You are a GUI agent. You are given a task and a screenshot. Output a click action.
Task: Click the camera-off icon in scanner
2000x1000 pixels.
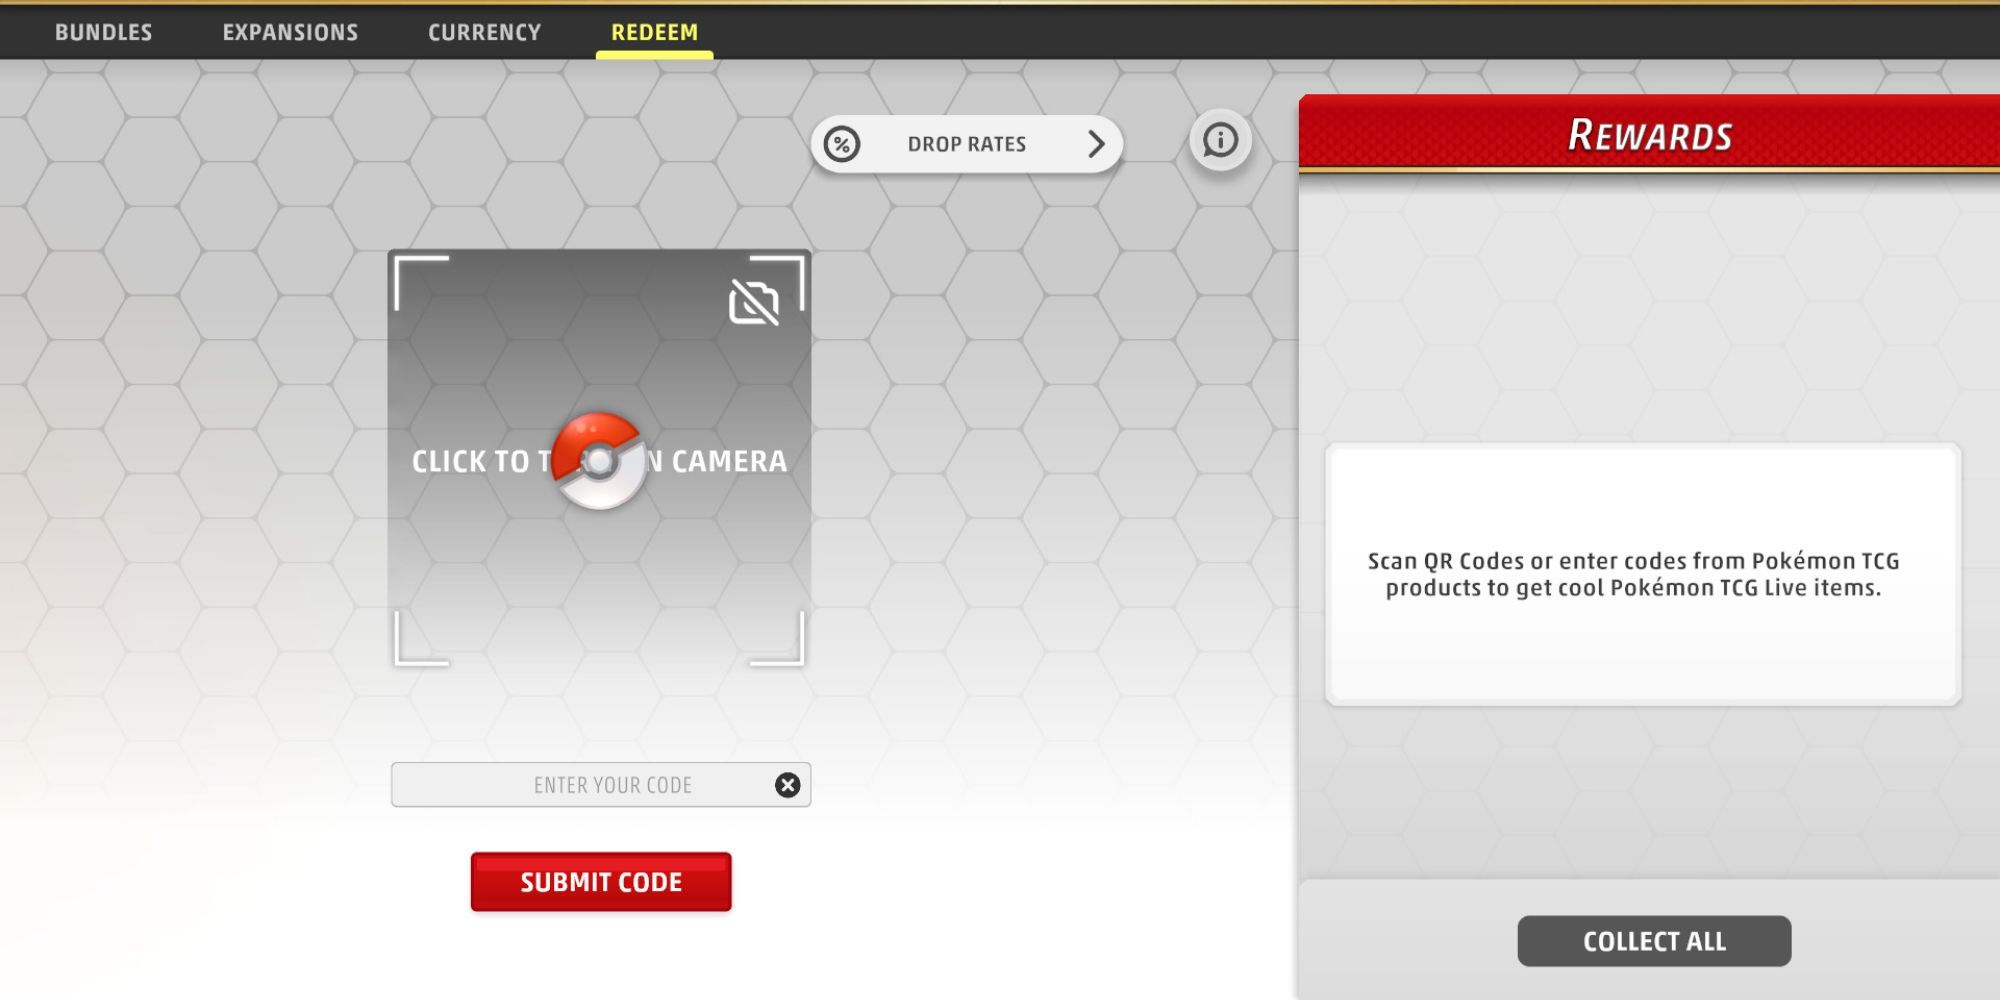coord(754,301)
